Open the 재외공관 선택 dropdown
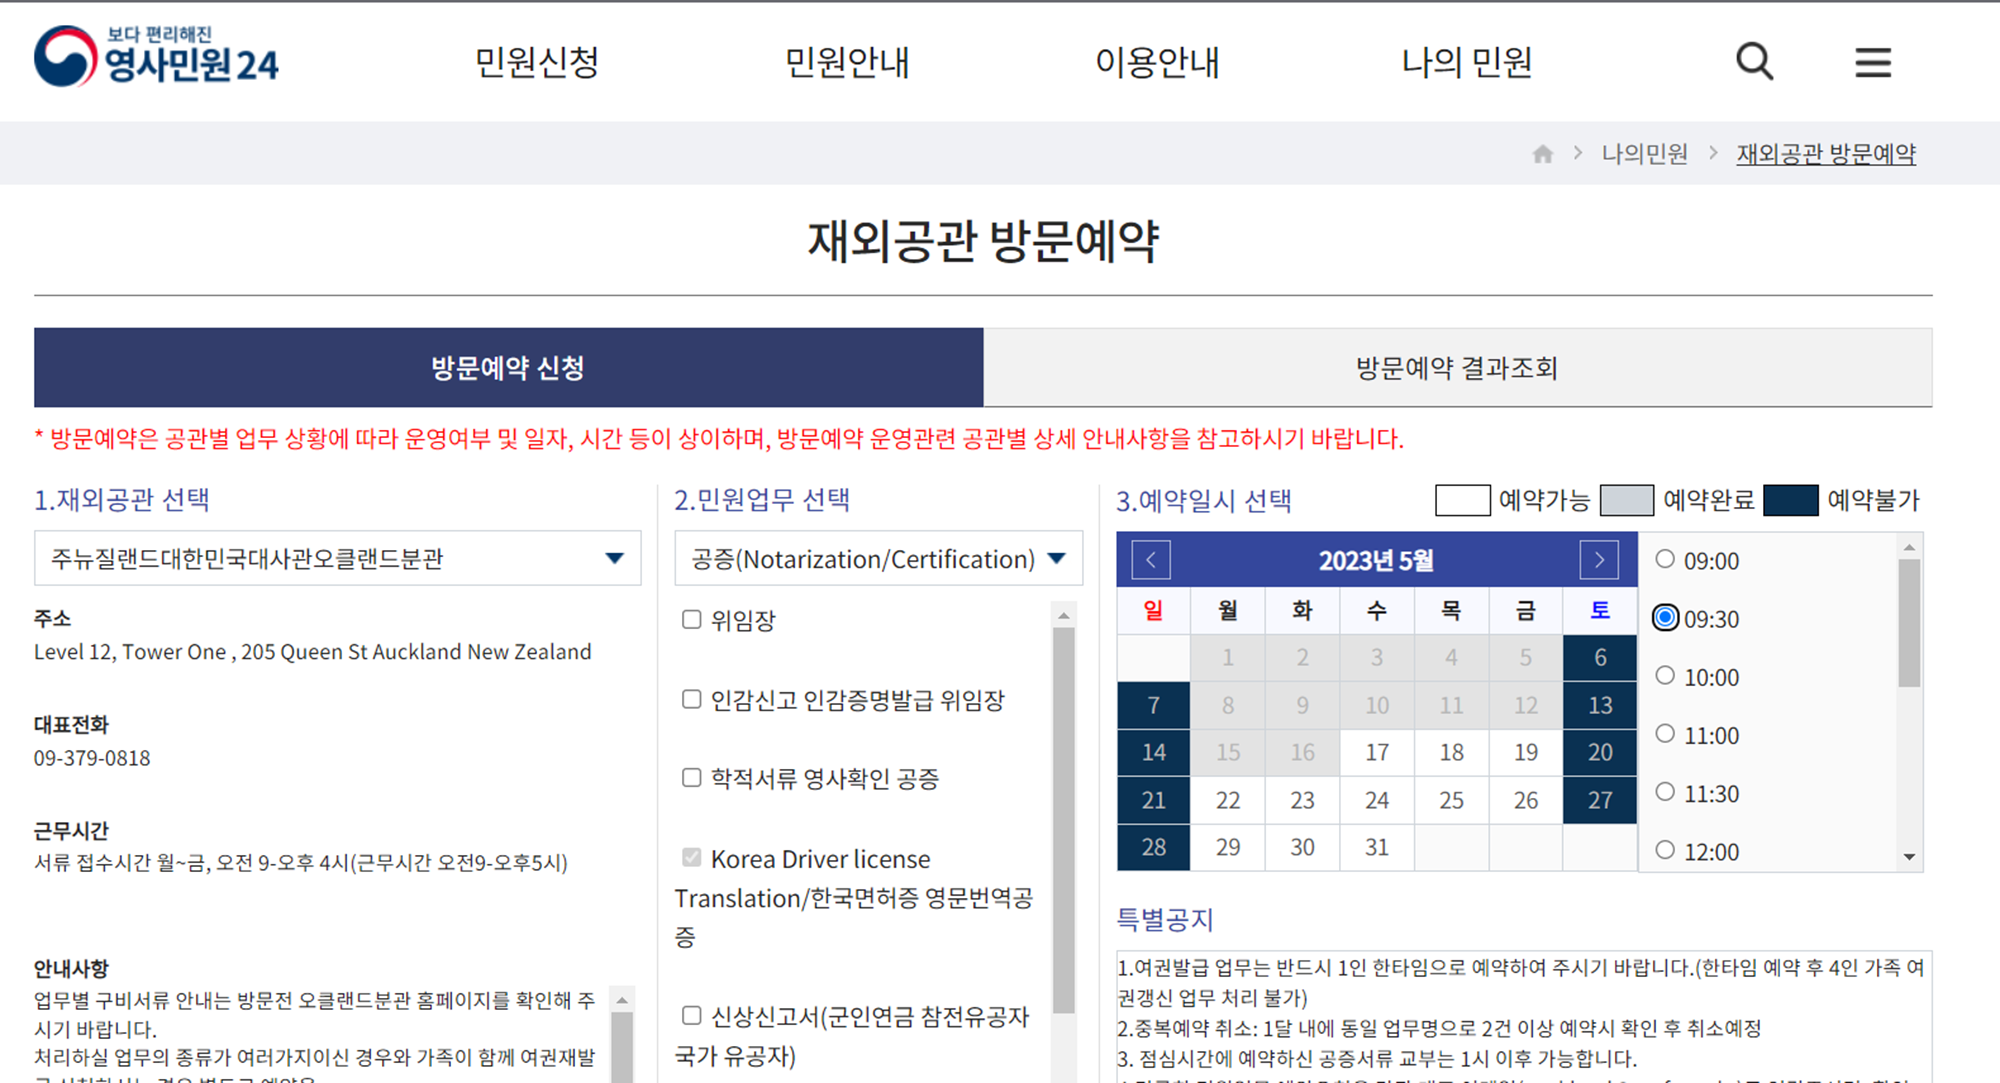This screenshot has width=2000, height=1083. click(x=337, y=558)
